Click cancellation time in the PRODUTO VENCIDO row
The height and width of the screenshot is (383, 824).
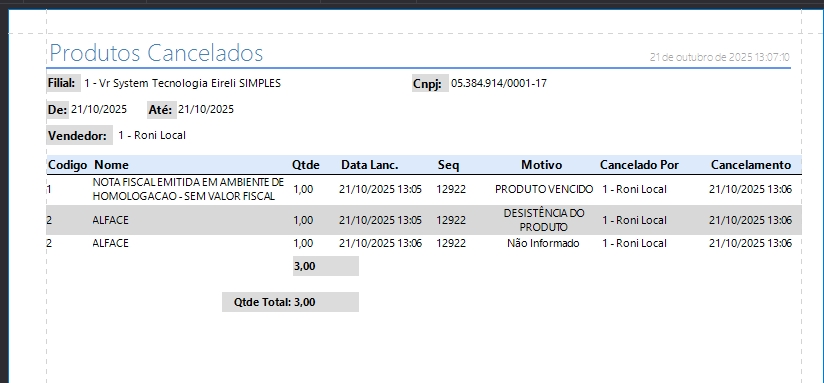click(x=750, y=189)
